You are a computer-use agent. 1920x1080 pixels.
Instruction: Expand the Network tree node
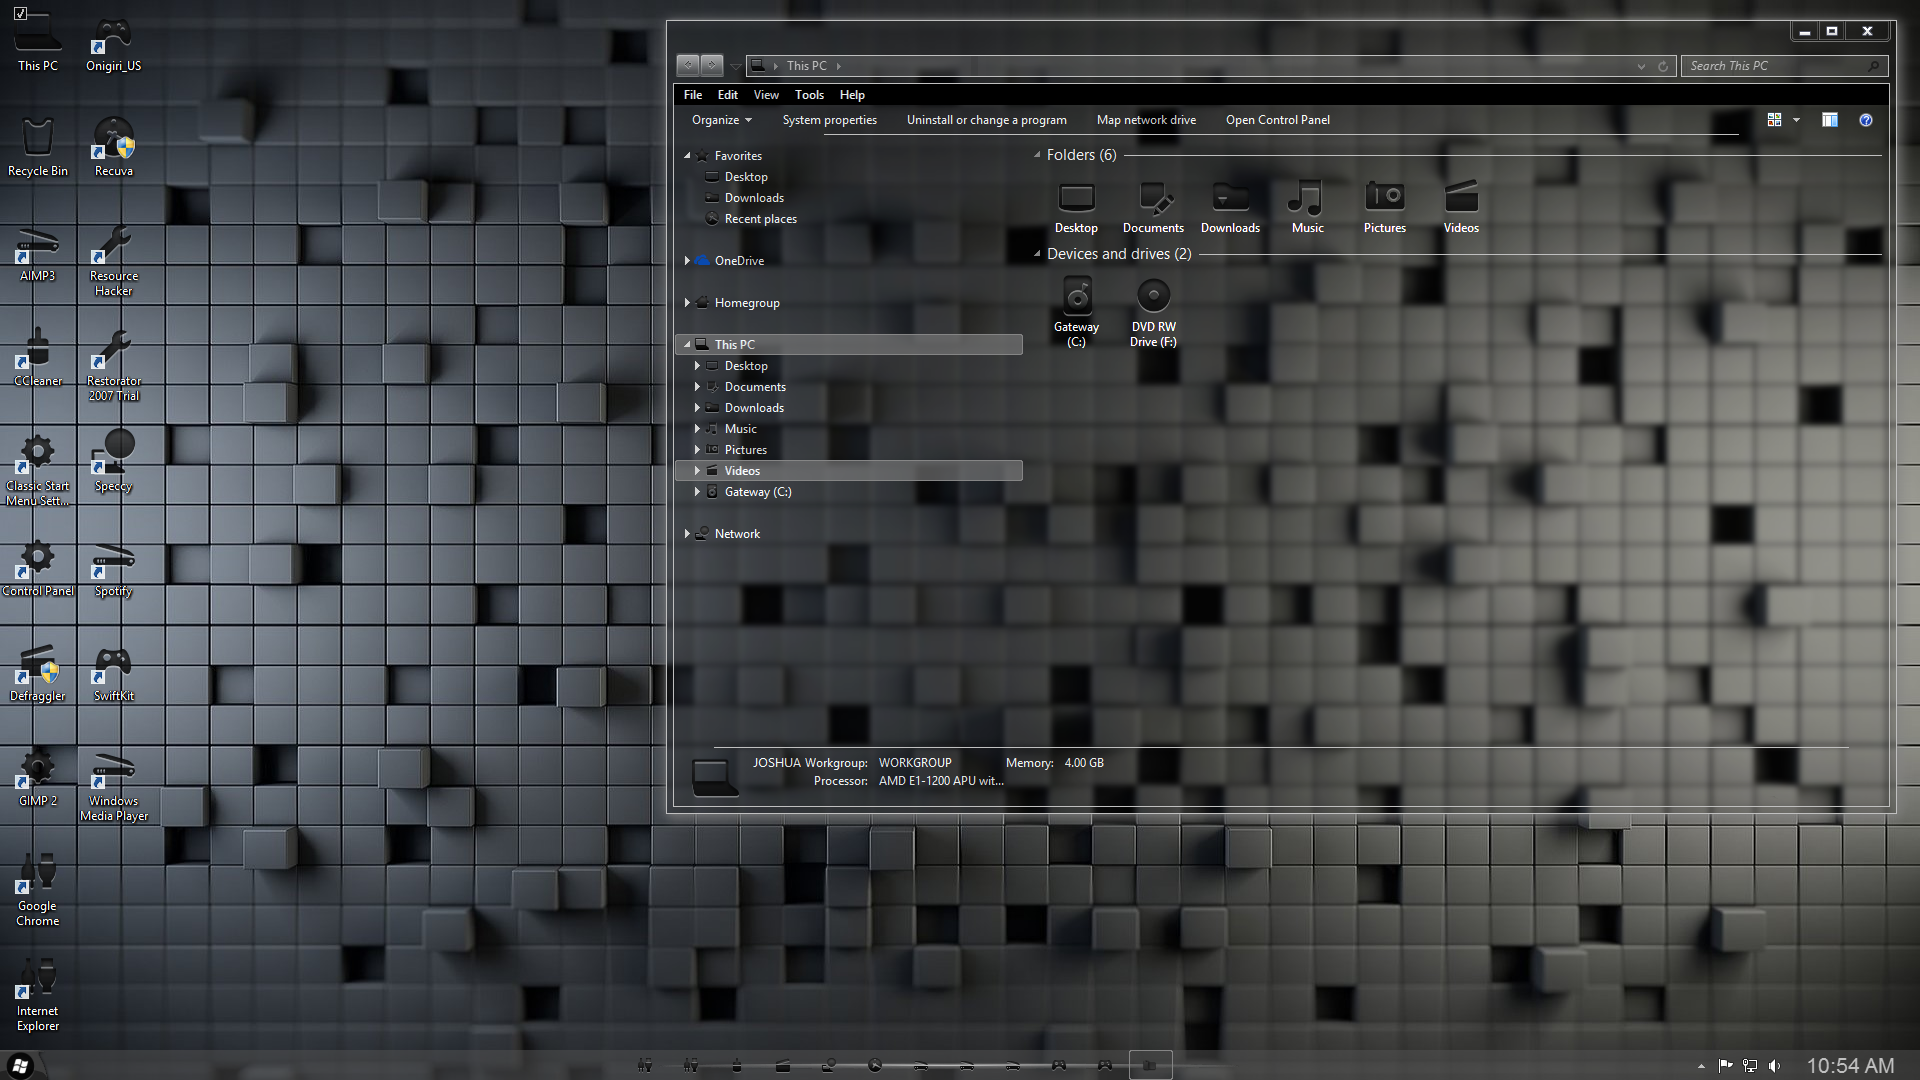pyautogui.click(x=687, y=534)
